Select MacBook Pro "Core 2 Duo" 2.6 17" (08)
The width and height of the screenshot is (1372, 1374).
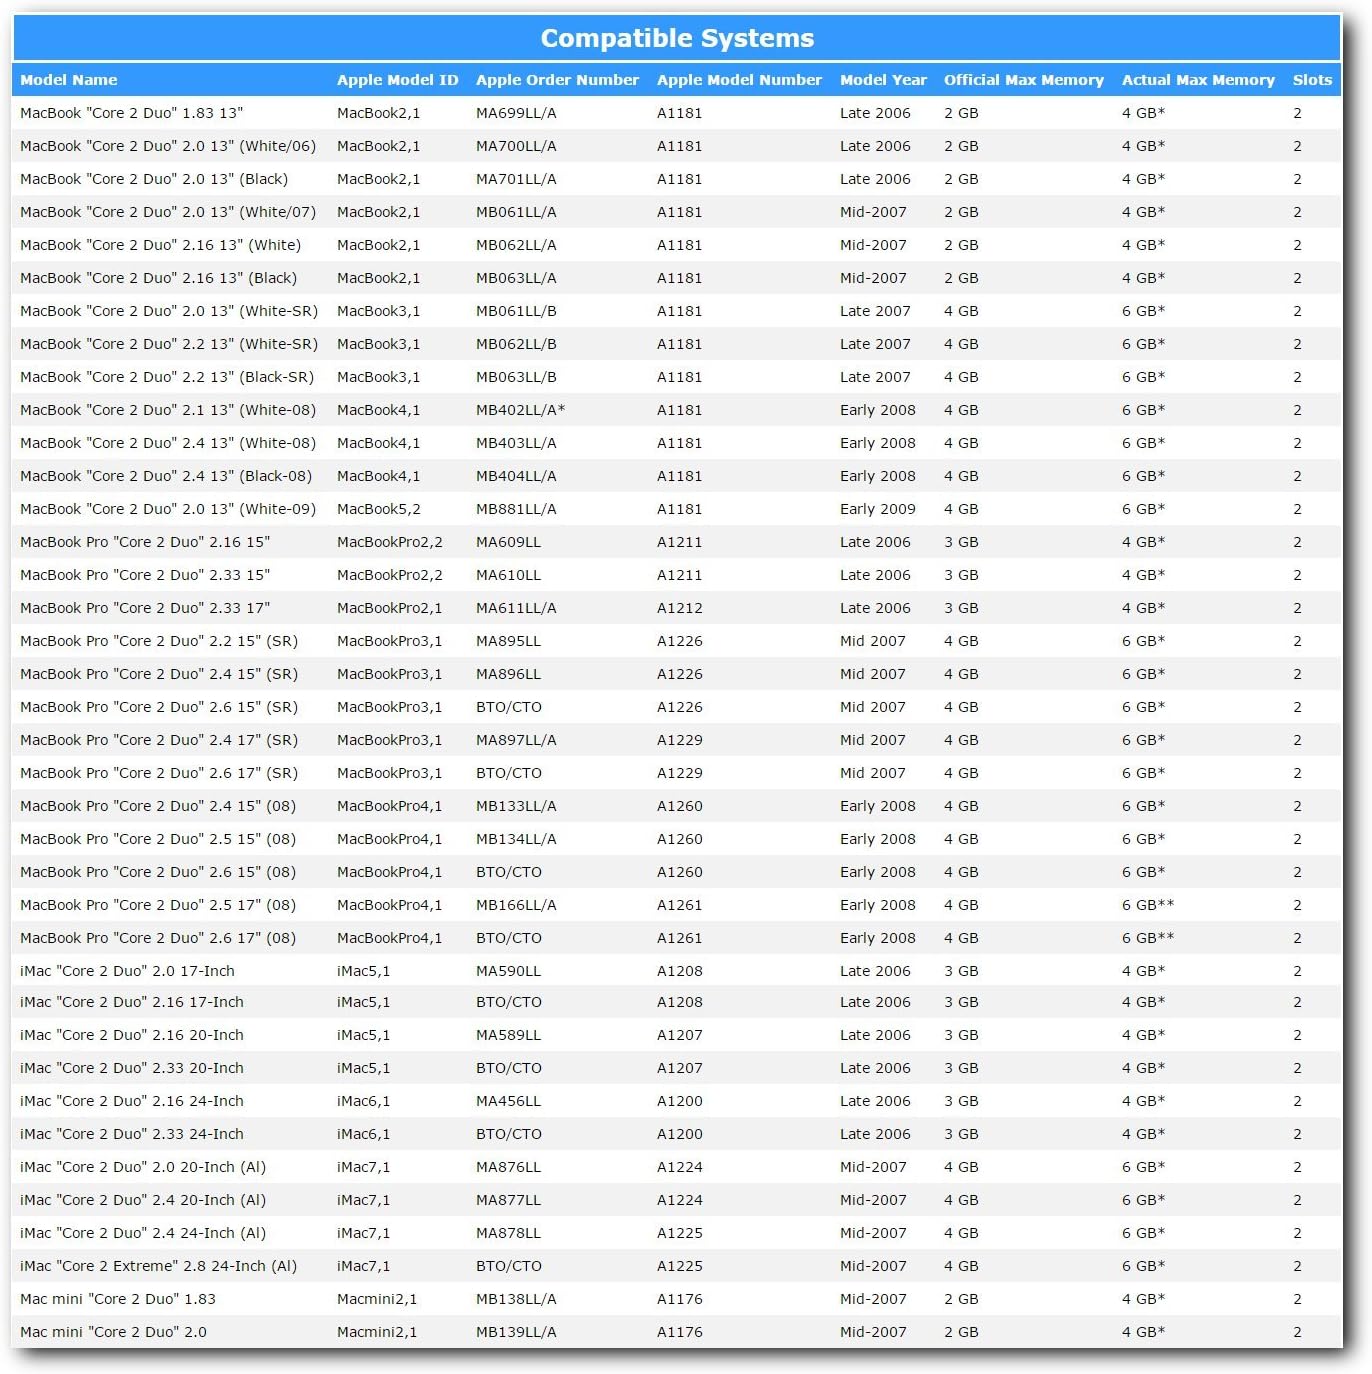click(158, 938)
